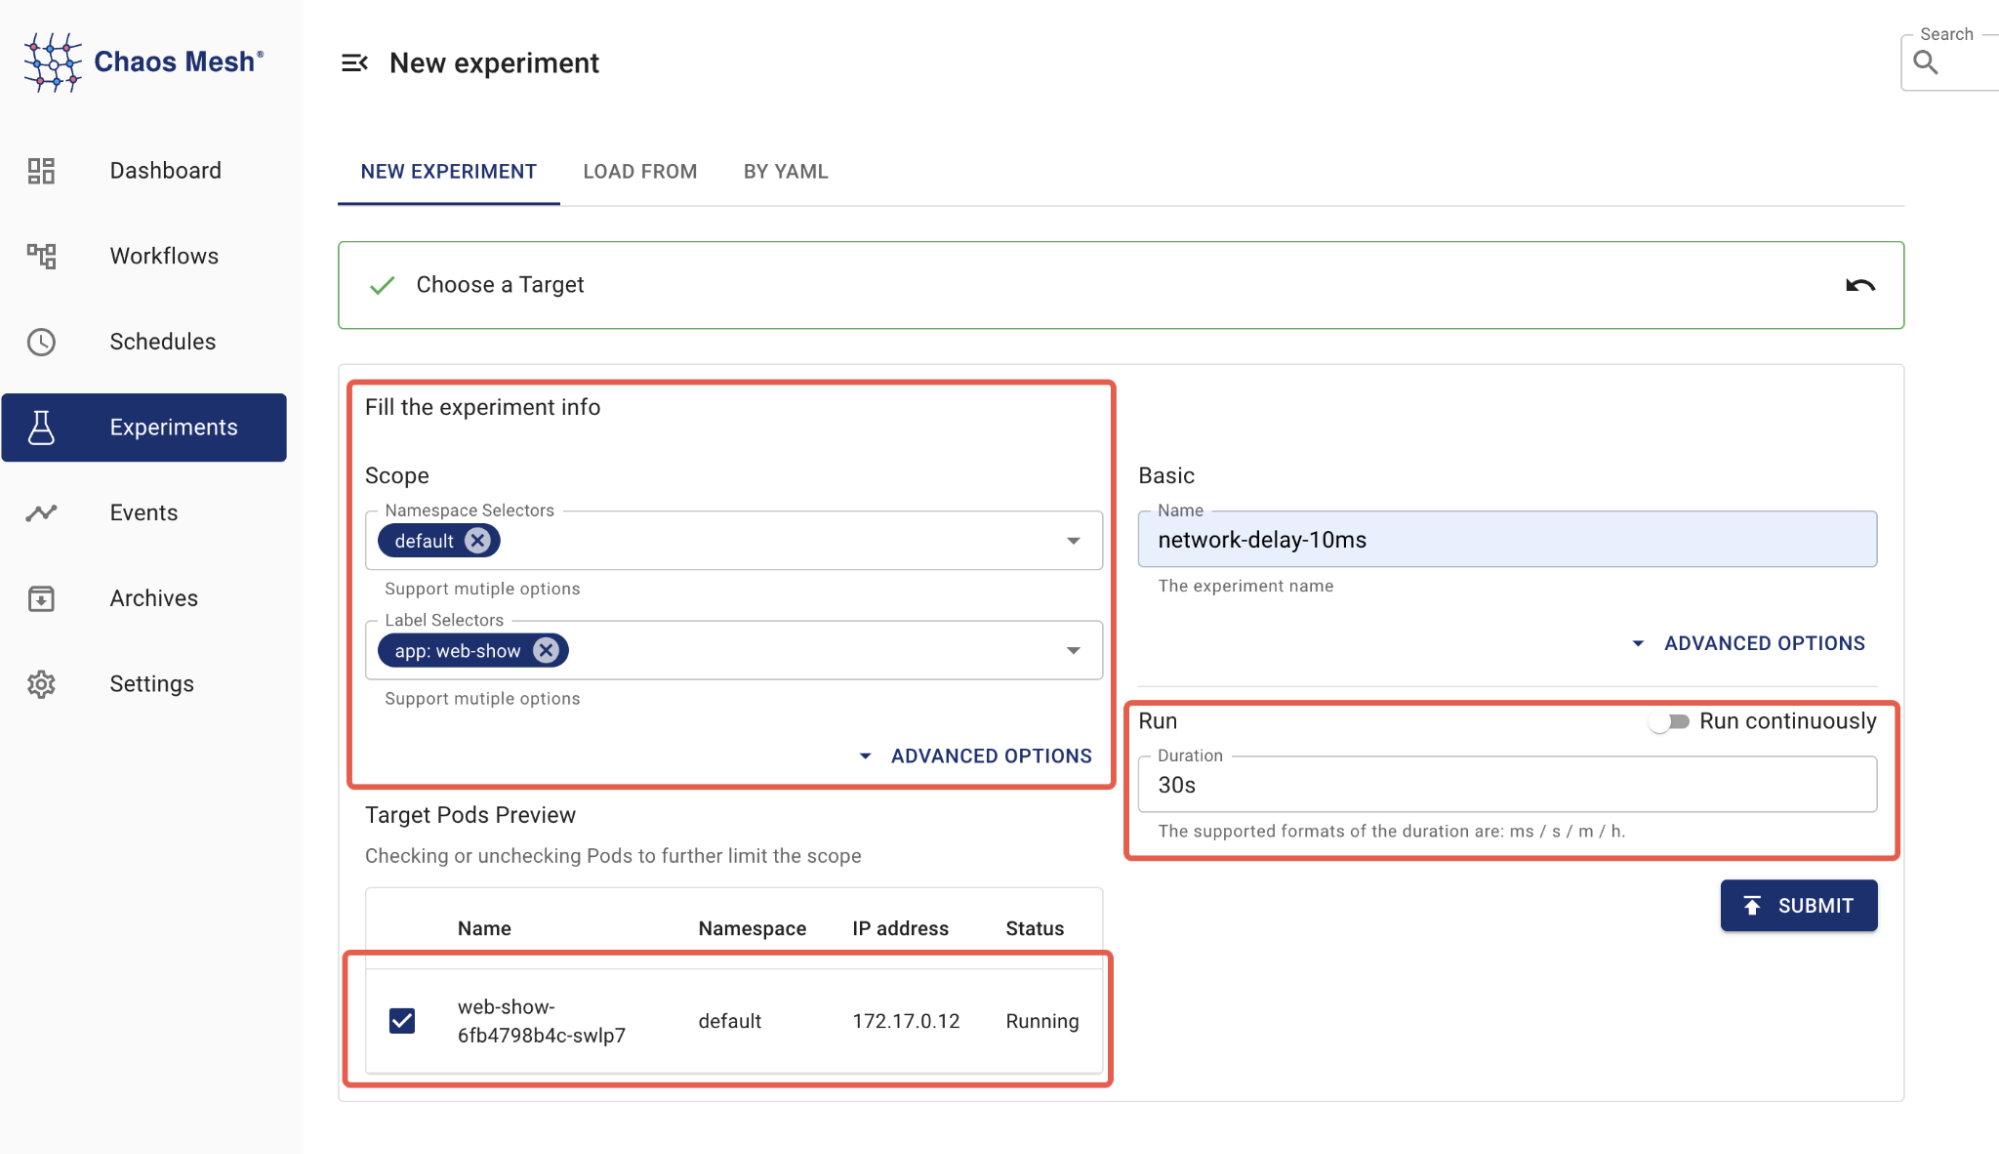Screen dimensions: 1999x1154
Task: Click the undo arrow on Choose a Target
Action: 1859,286
